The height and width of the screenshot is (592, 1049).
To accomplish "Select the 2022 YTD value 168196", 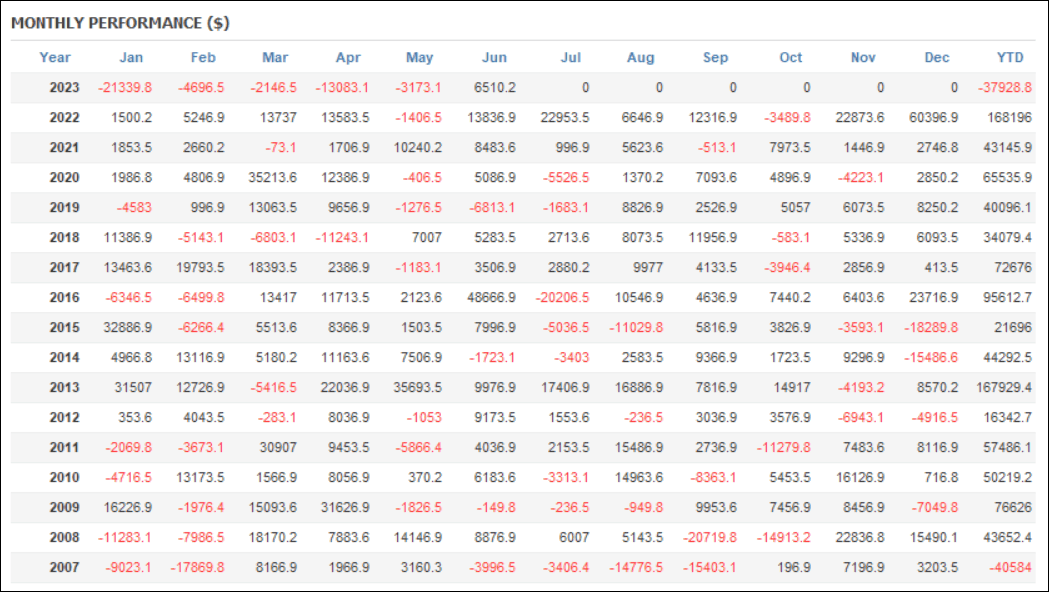I will click(x=1010, y=118).
